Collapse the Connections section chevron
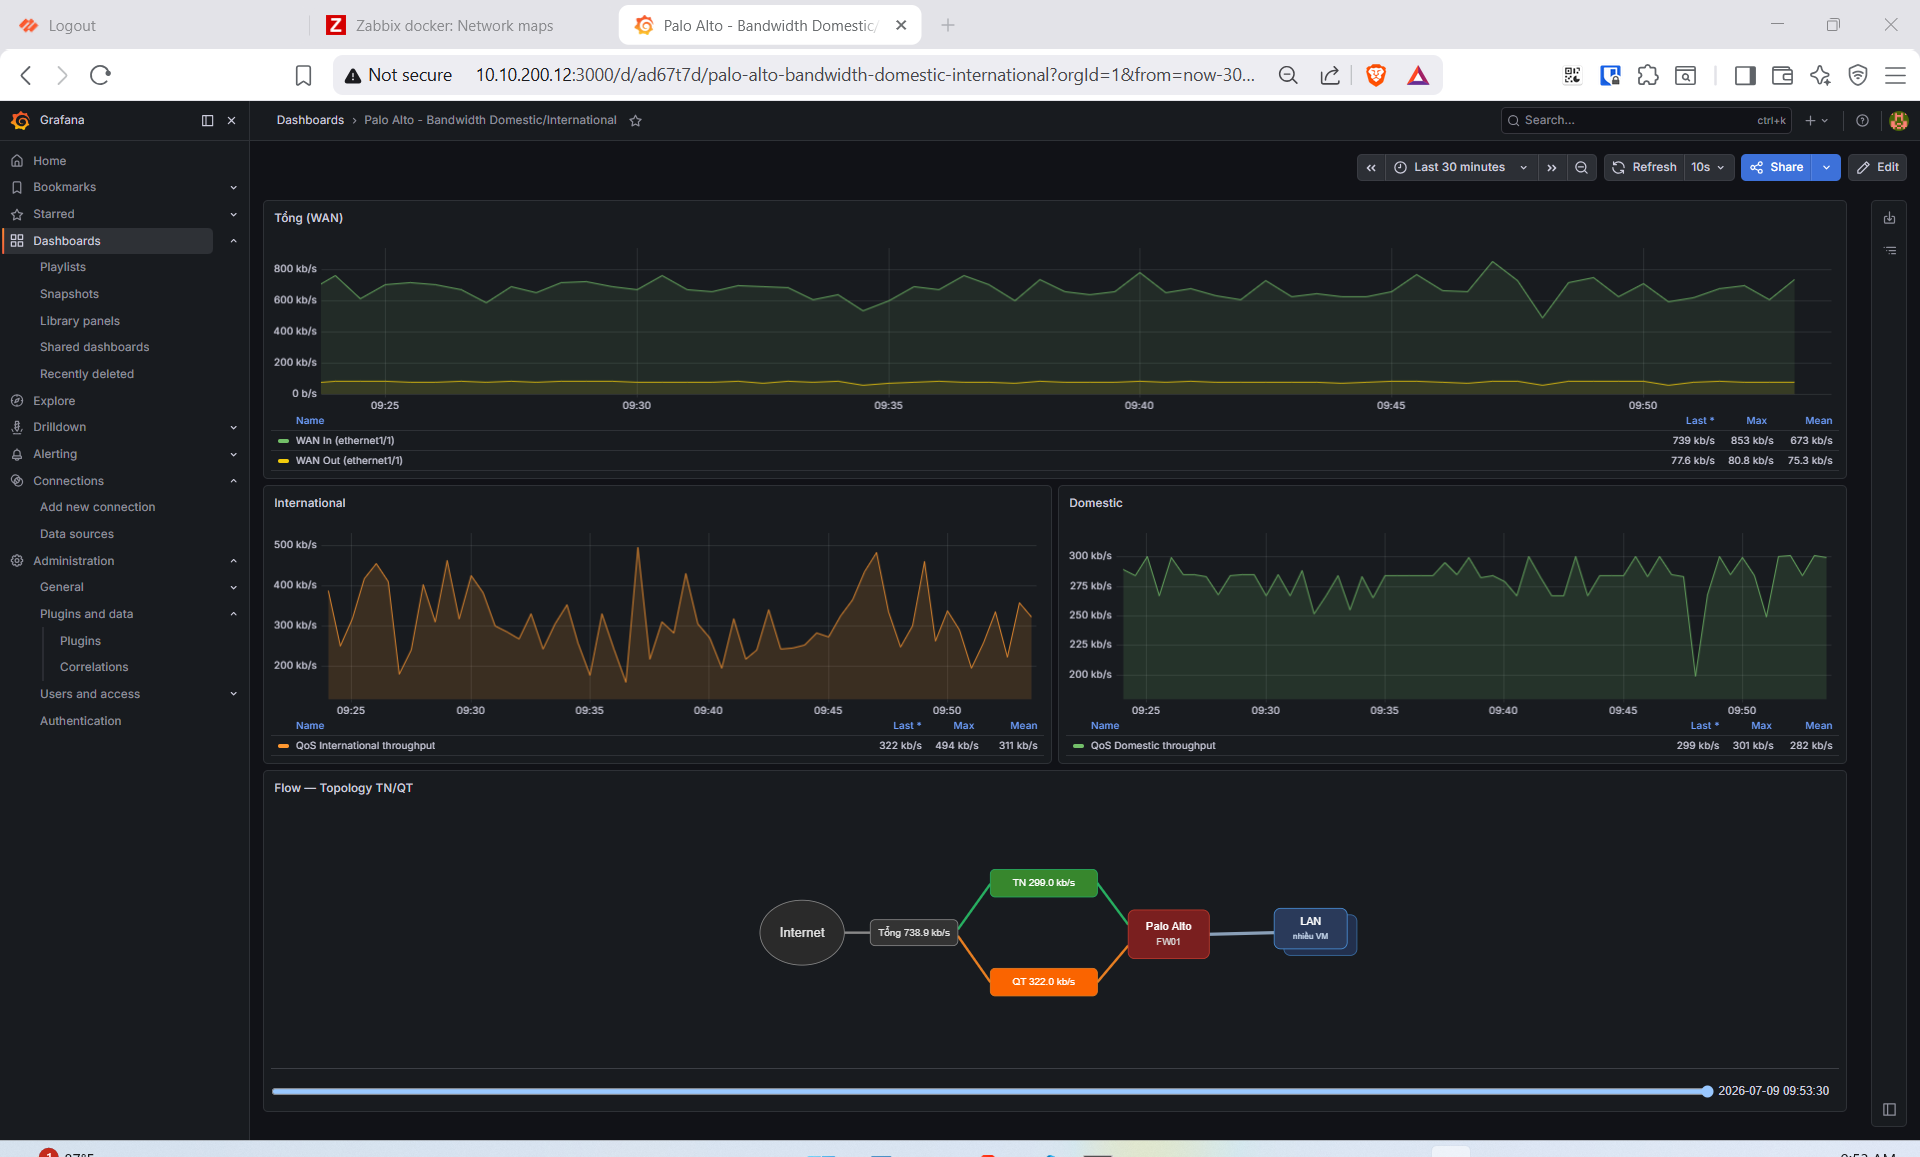 pyautogui.click(x=234, y=481)
